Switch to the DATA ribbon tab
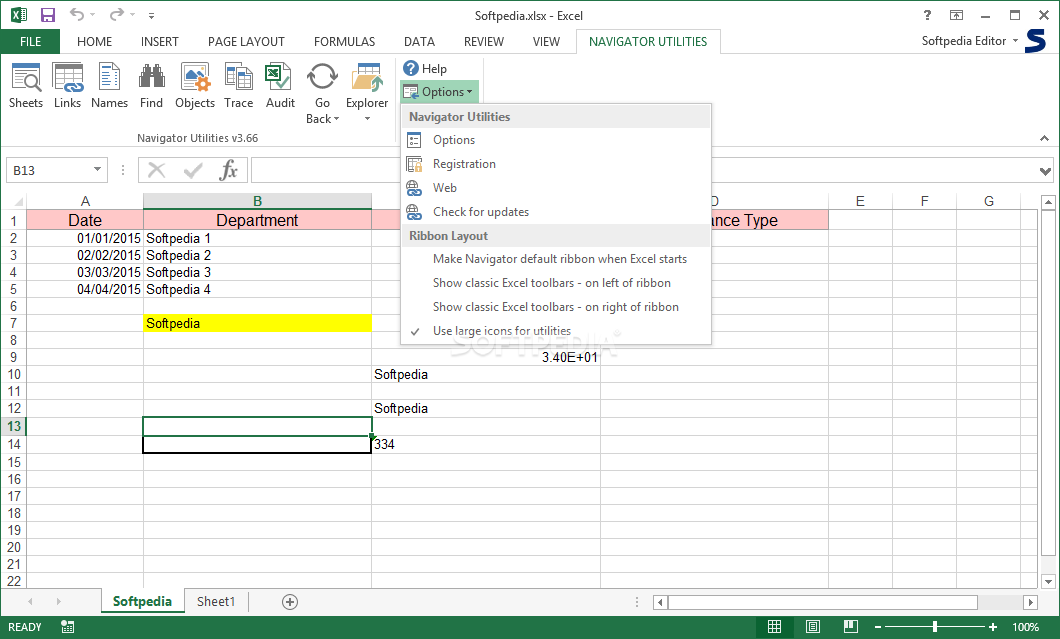 point(419,41)
